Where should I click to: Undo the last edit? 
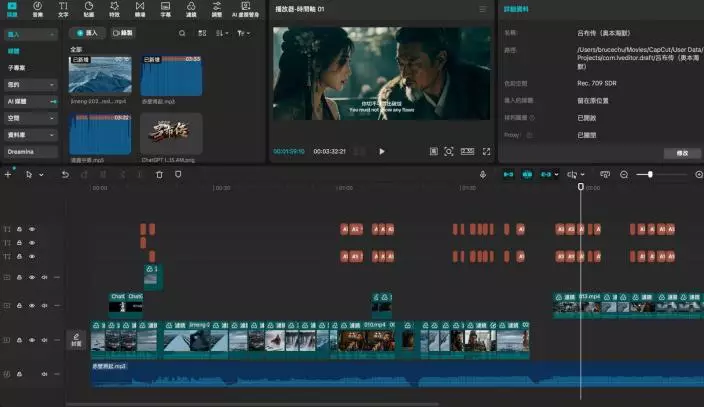pyautogui.click(x=65, y=175)
